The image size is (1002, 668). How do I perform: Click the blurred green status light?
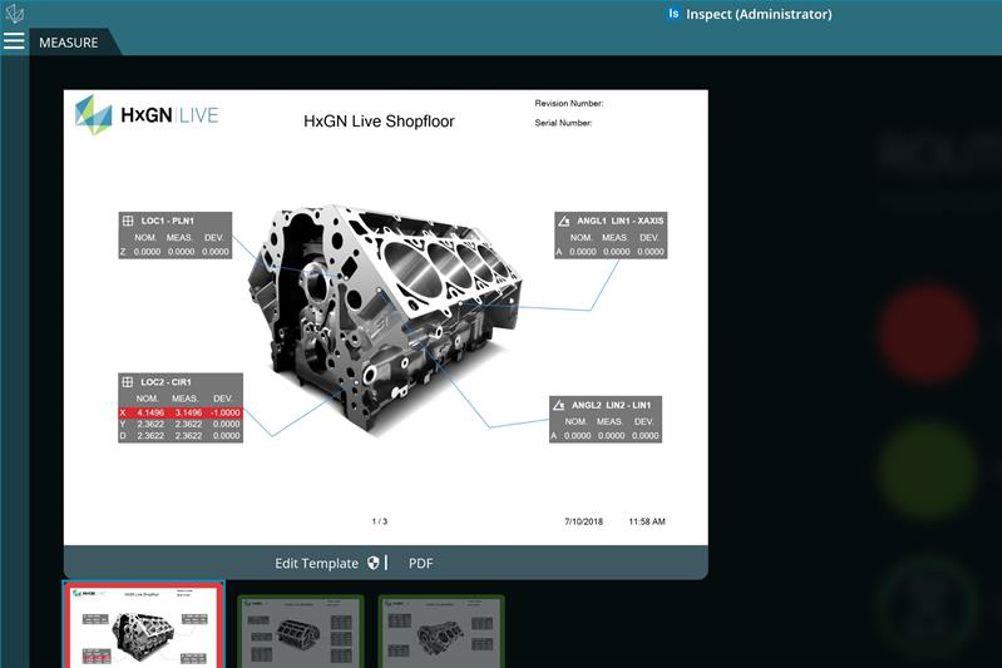(928, 471)
